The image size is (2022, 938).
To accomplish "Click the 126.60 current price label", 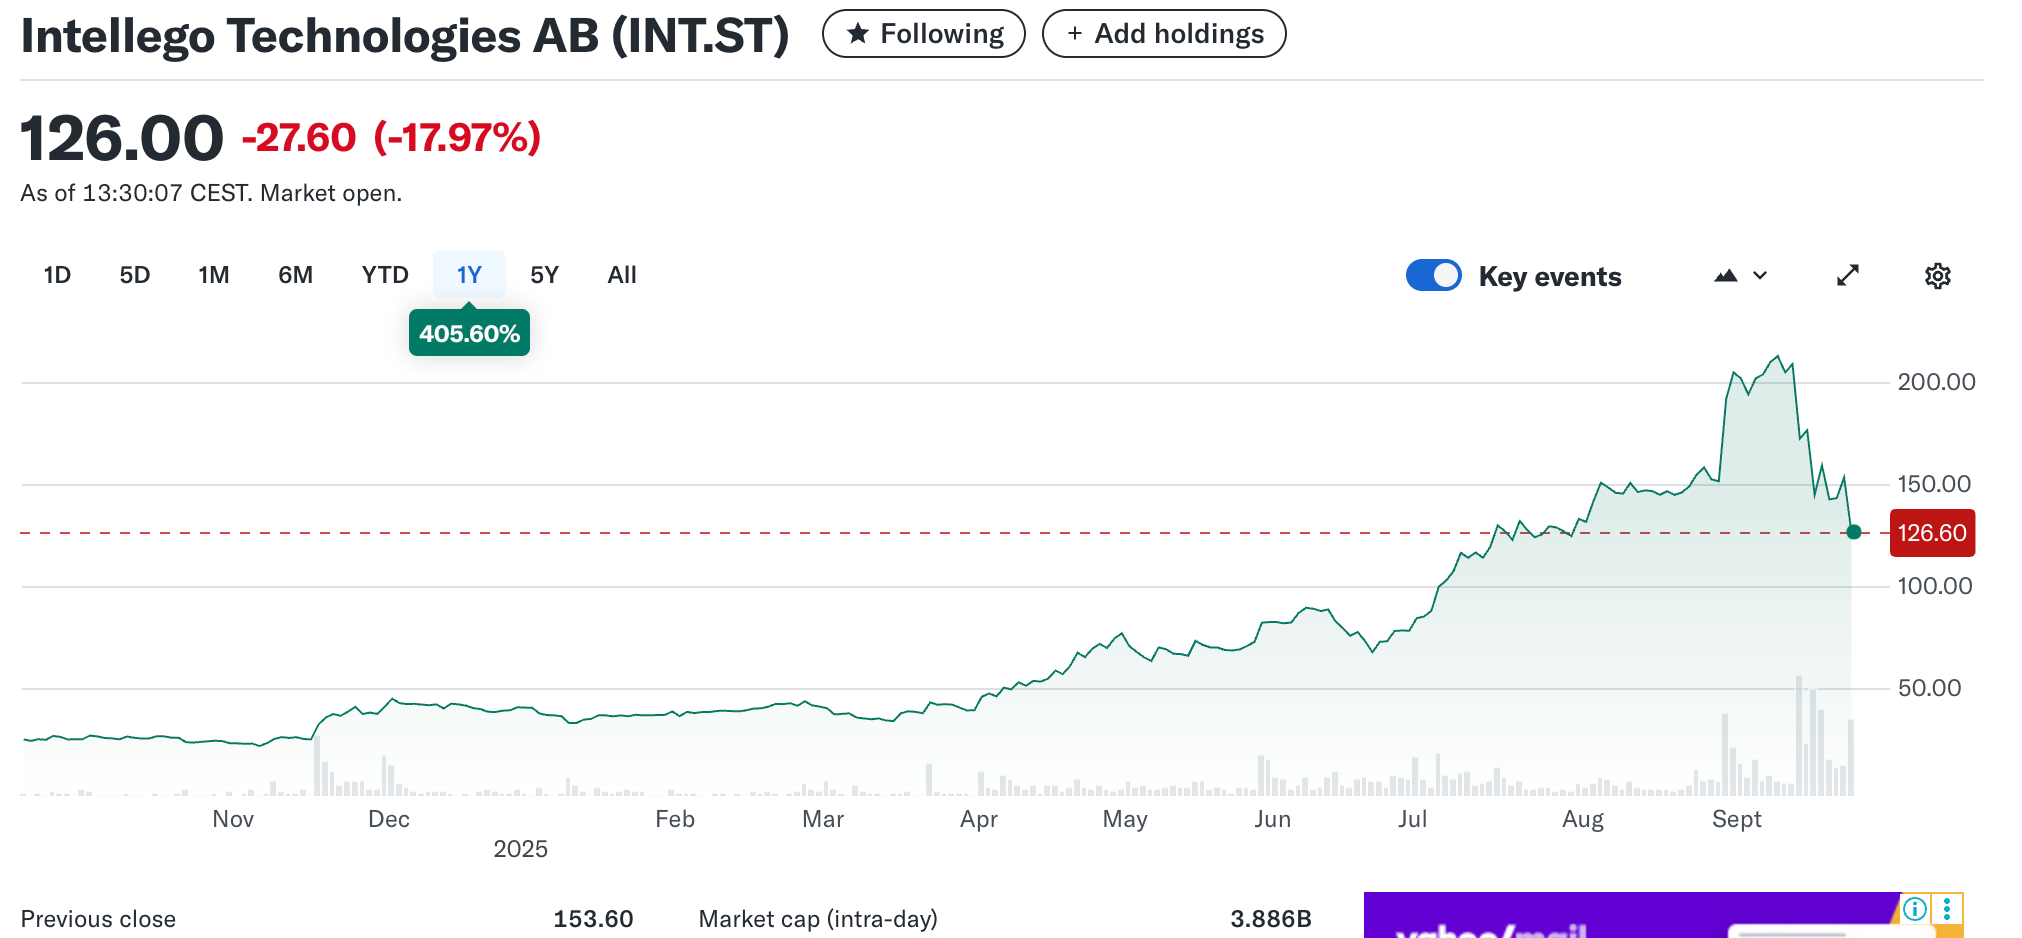I will click(x=1932, y=533).
